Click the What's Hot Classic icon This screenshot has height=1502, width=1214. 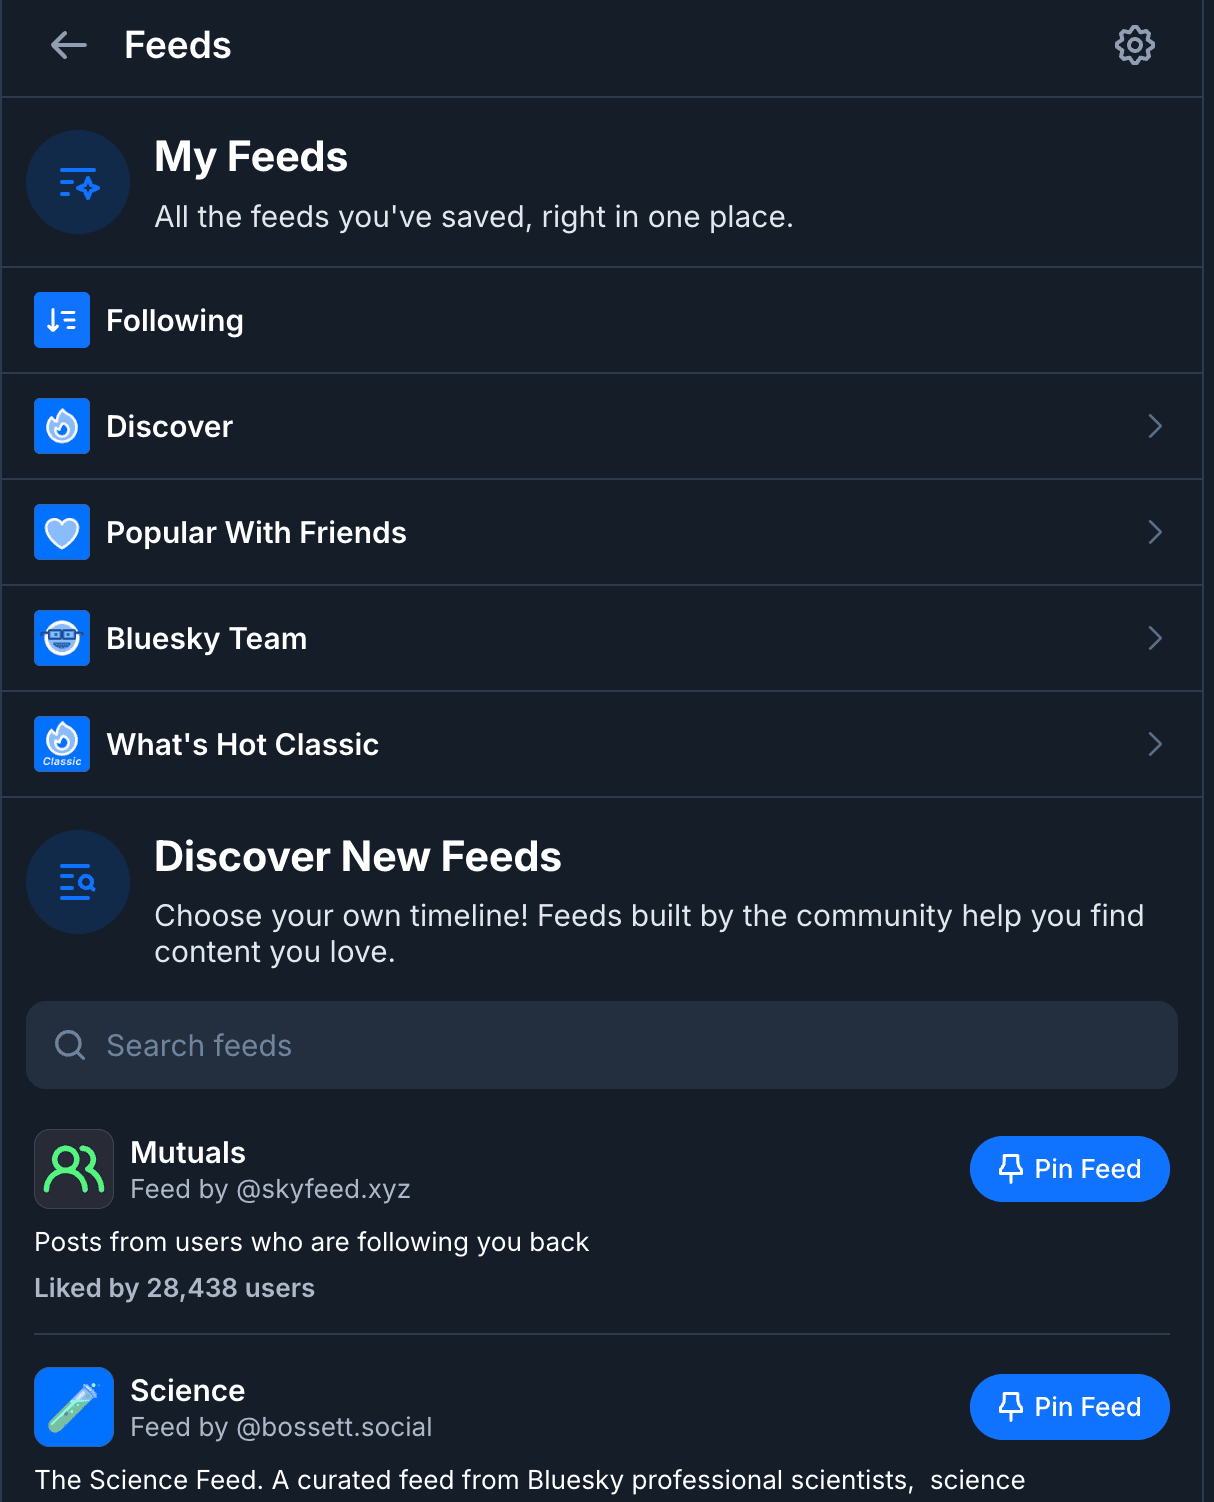pos(62,744)
